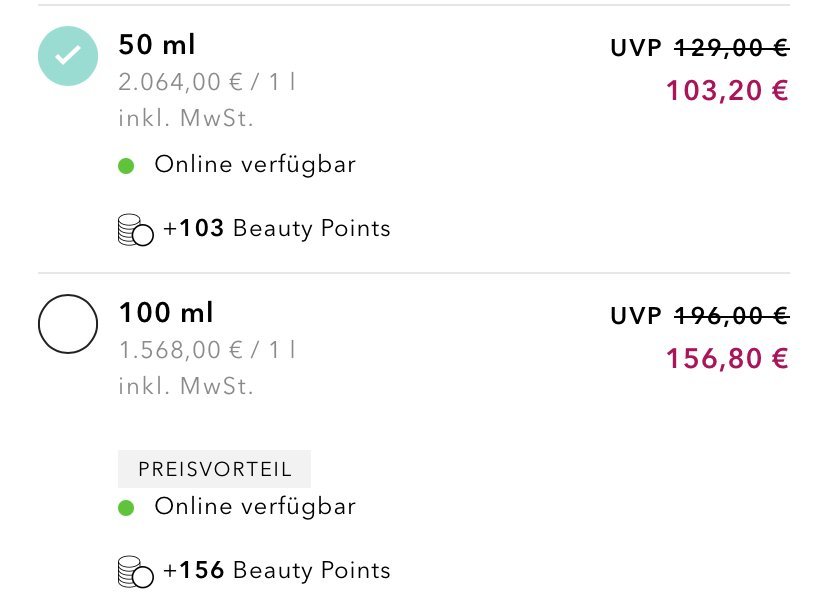Click the "50 ml" size label
The width and height of the screenshot is (824, 607).
tap(157, 45)
